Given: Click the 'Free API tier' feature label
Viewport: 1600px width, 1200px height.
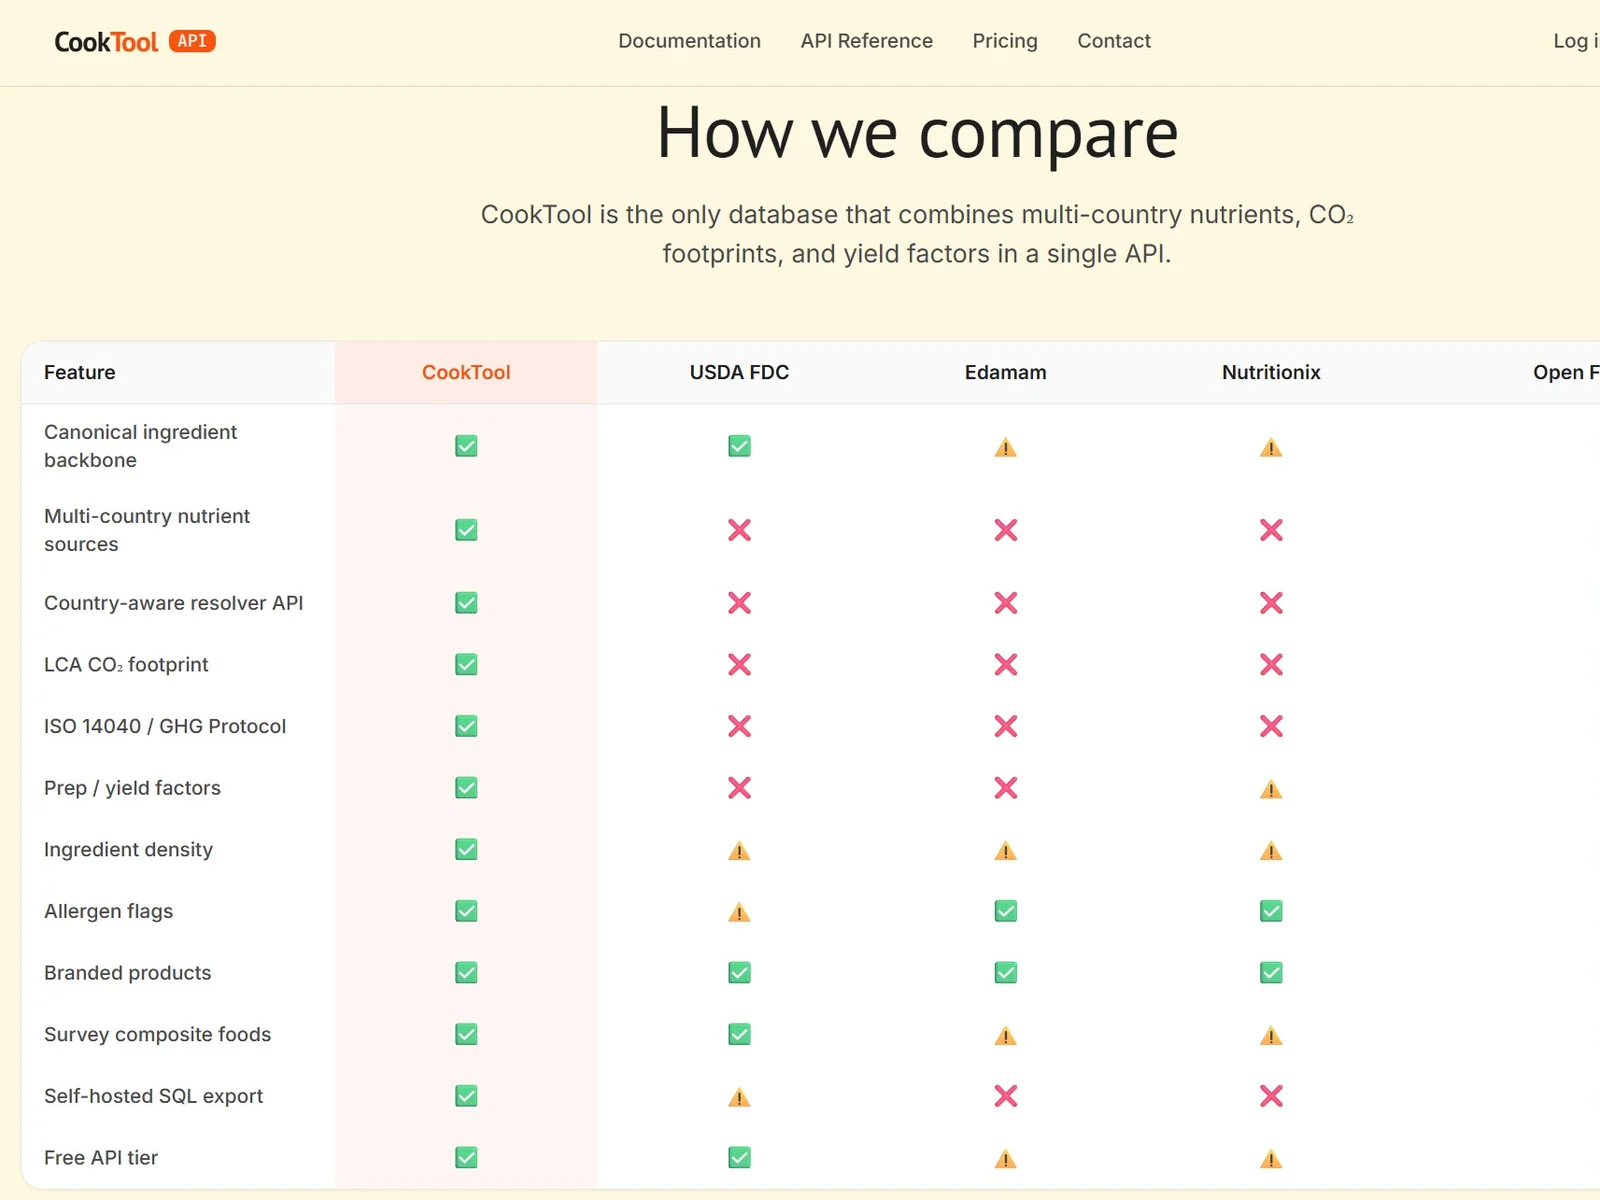Looking at the screenshot, I should 101,1157.
